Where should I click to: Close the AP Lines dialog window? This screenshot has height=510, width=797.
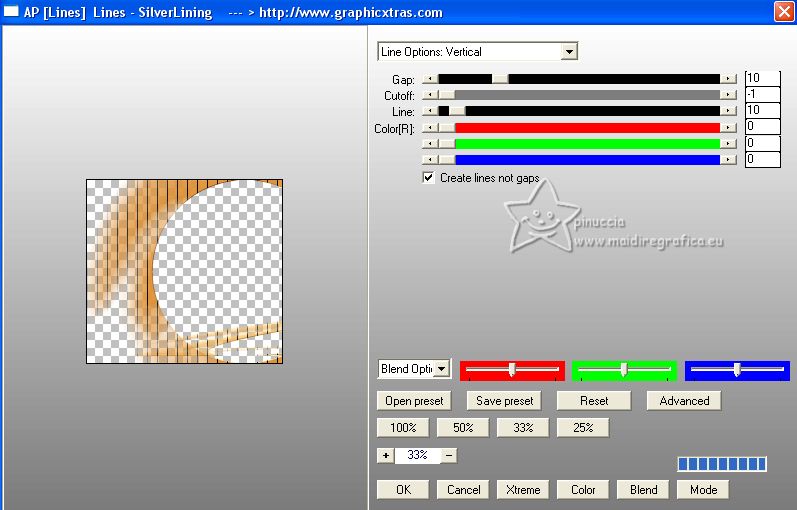[784, 11]
